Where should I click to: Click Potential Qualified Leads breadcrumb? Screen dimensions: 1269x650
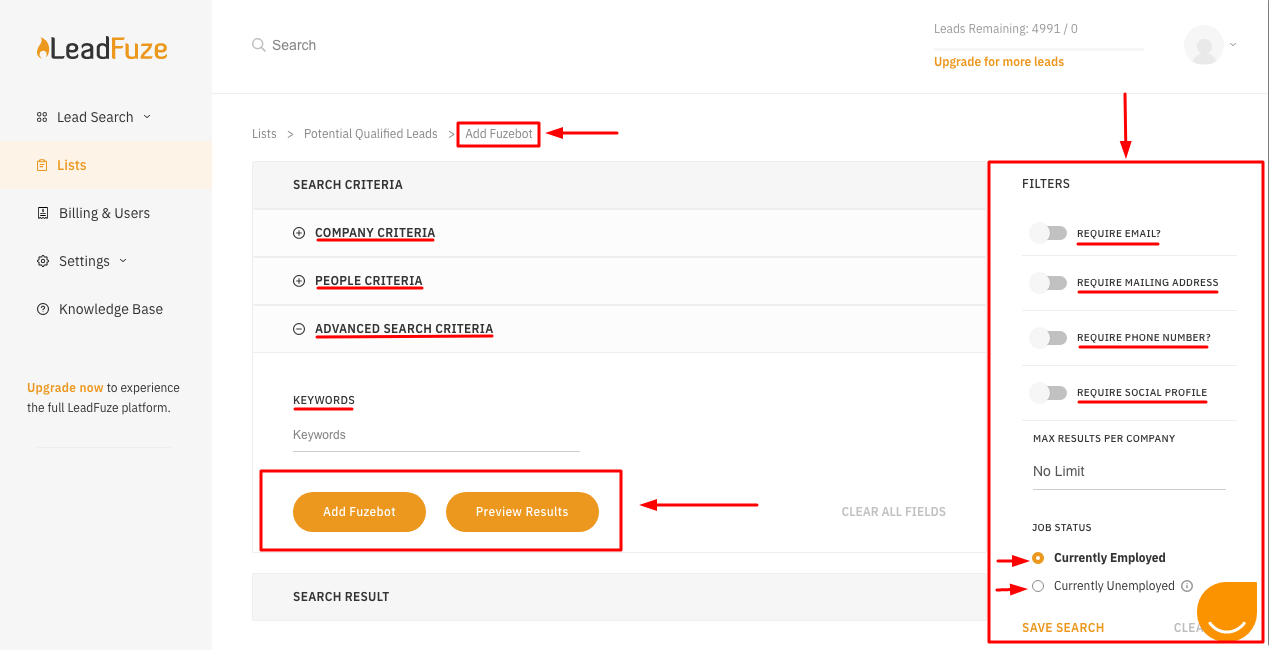pyautogui.click(x=371, y=134)
